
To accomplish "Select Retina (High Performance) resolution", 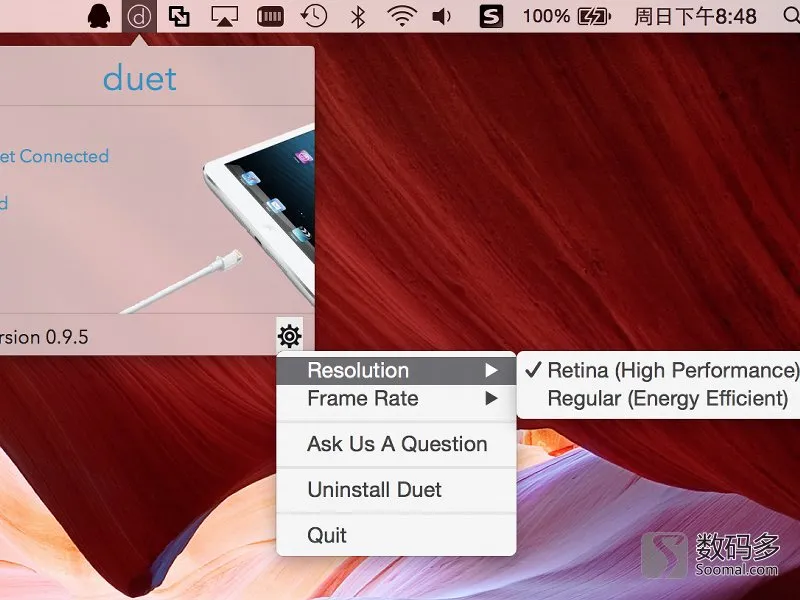I will 659,370.
